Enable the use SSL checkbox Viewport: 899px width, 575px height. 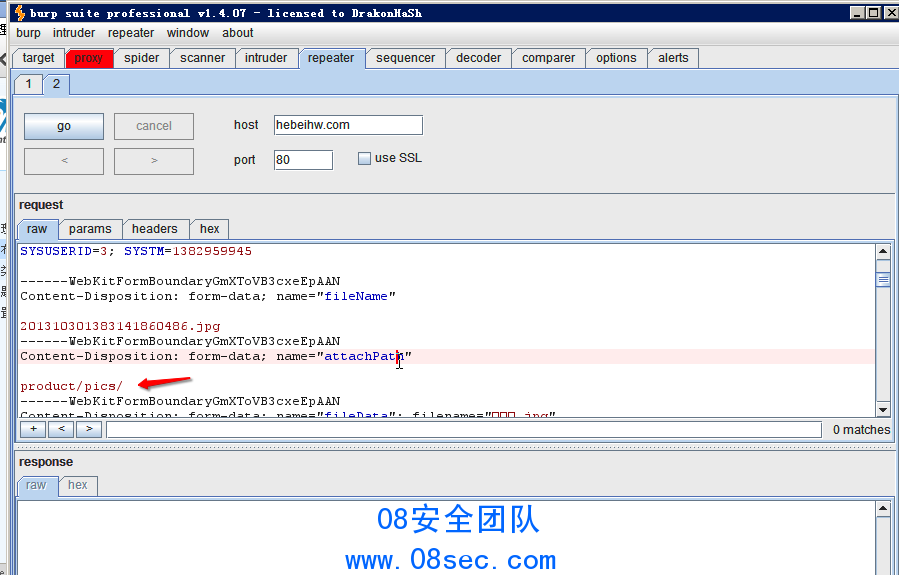coord(364,158)
